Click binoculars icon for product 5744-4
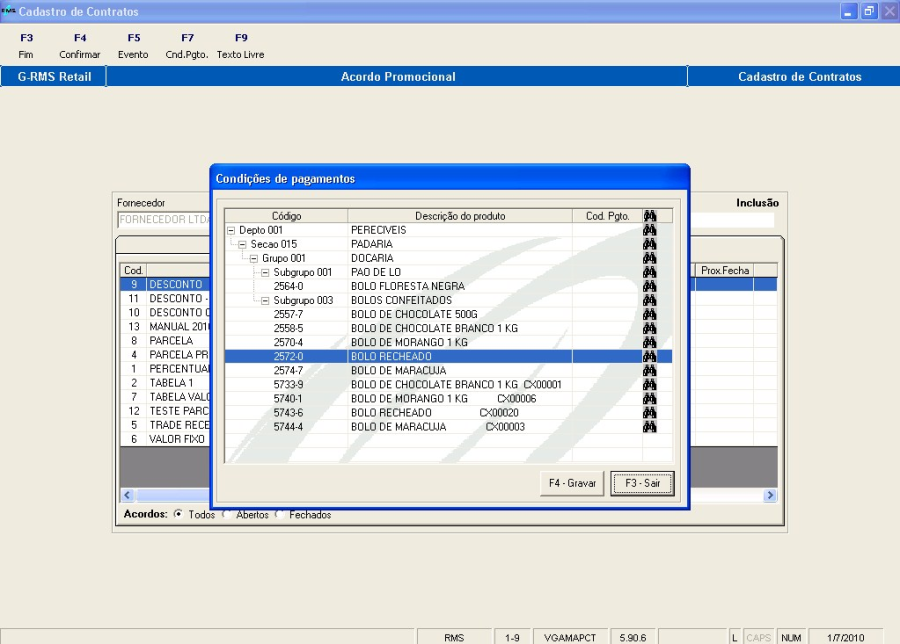The height and width of the screenshot is (644, 900). pyautogui.click(x=649, y=426)
